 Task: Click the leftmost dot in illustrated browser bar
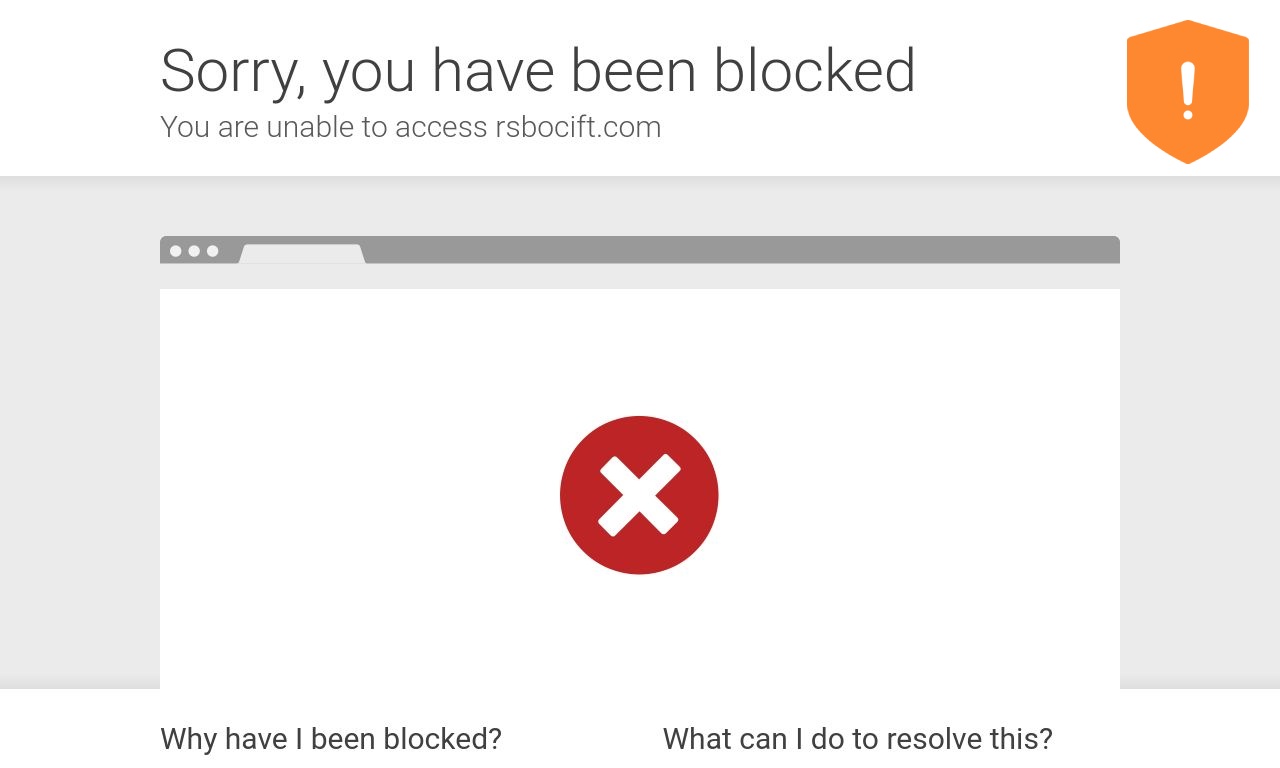[176, 251]
